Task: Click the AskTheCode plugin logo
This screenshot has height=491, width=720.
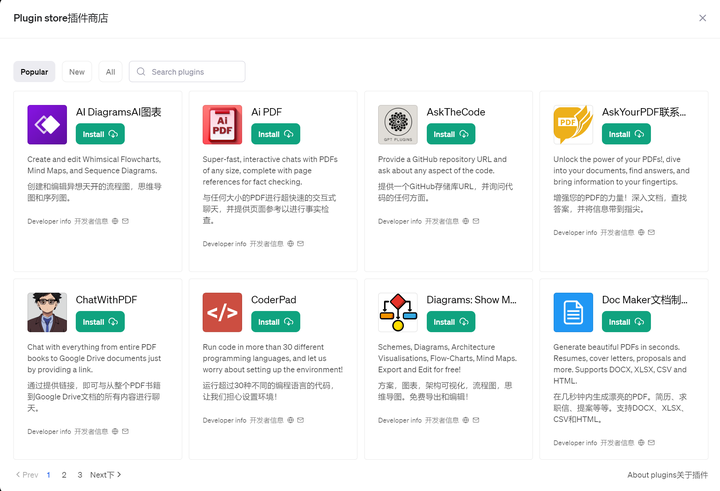Action: pos(398,125)
